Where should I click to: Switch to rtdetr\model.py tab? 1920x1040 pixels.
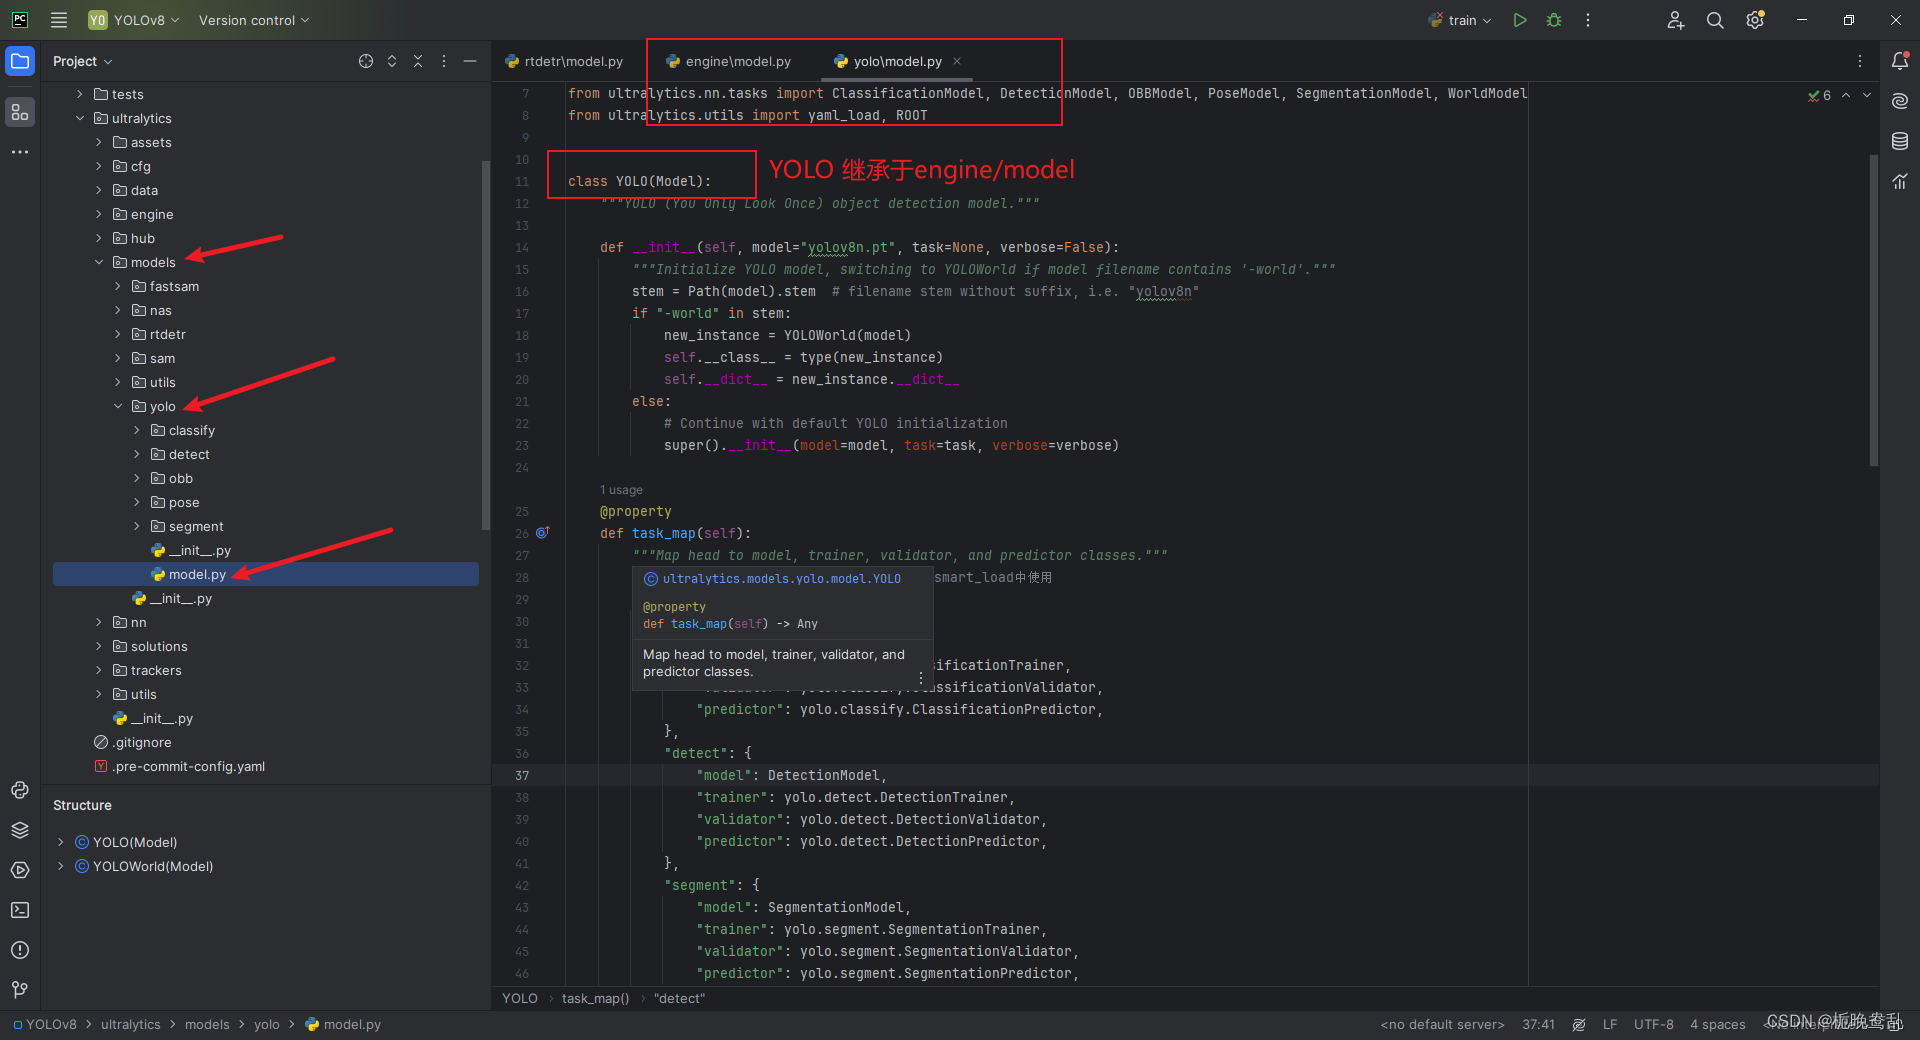(x=565, y=61)
